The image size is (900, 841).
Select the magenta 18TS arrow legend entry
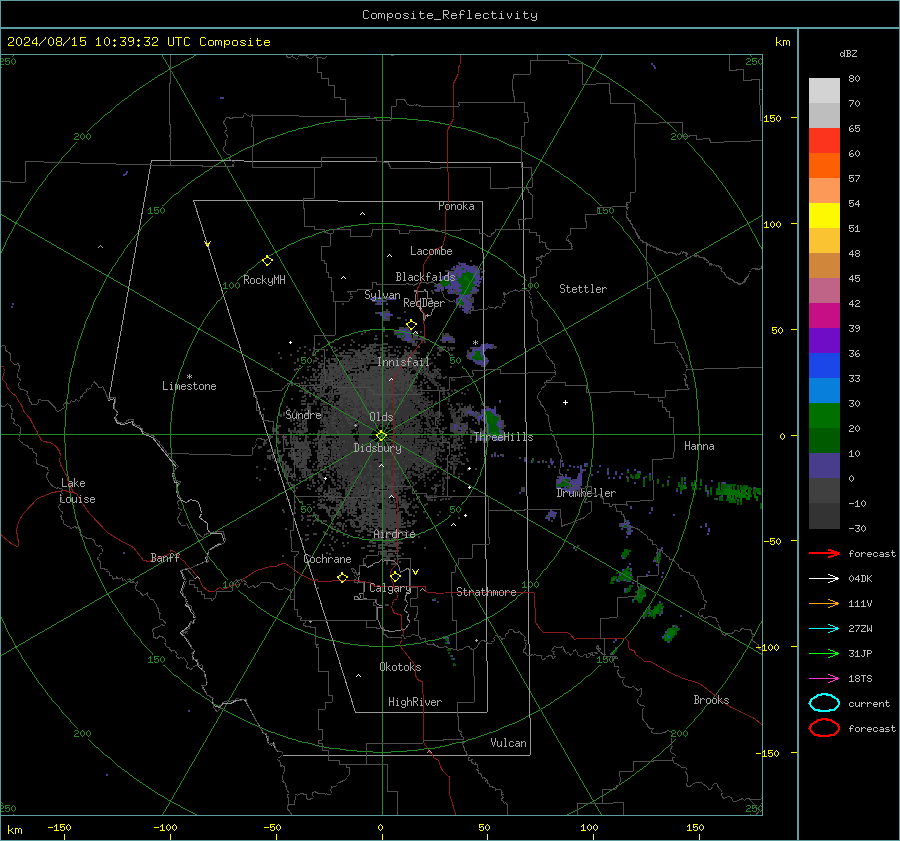point(824,679)
